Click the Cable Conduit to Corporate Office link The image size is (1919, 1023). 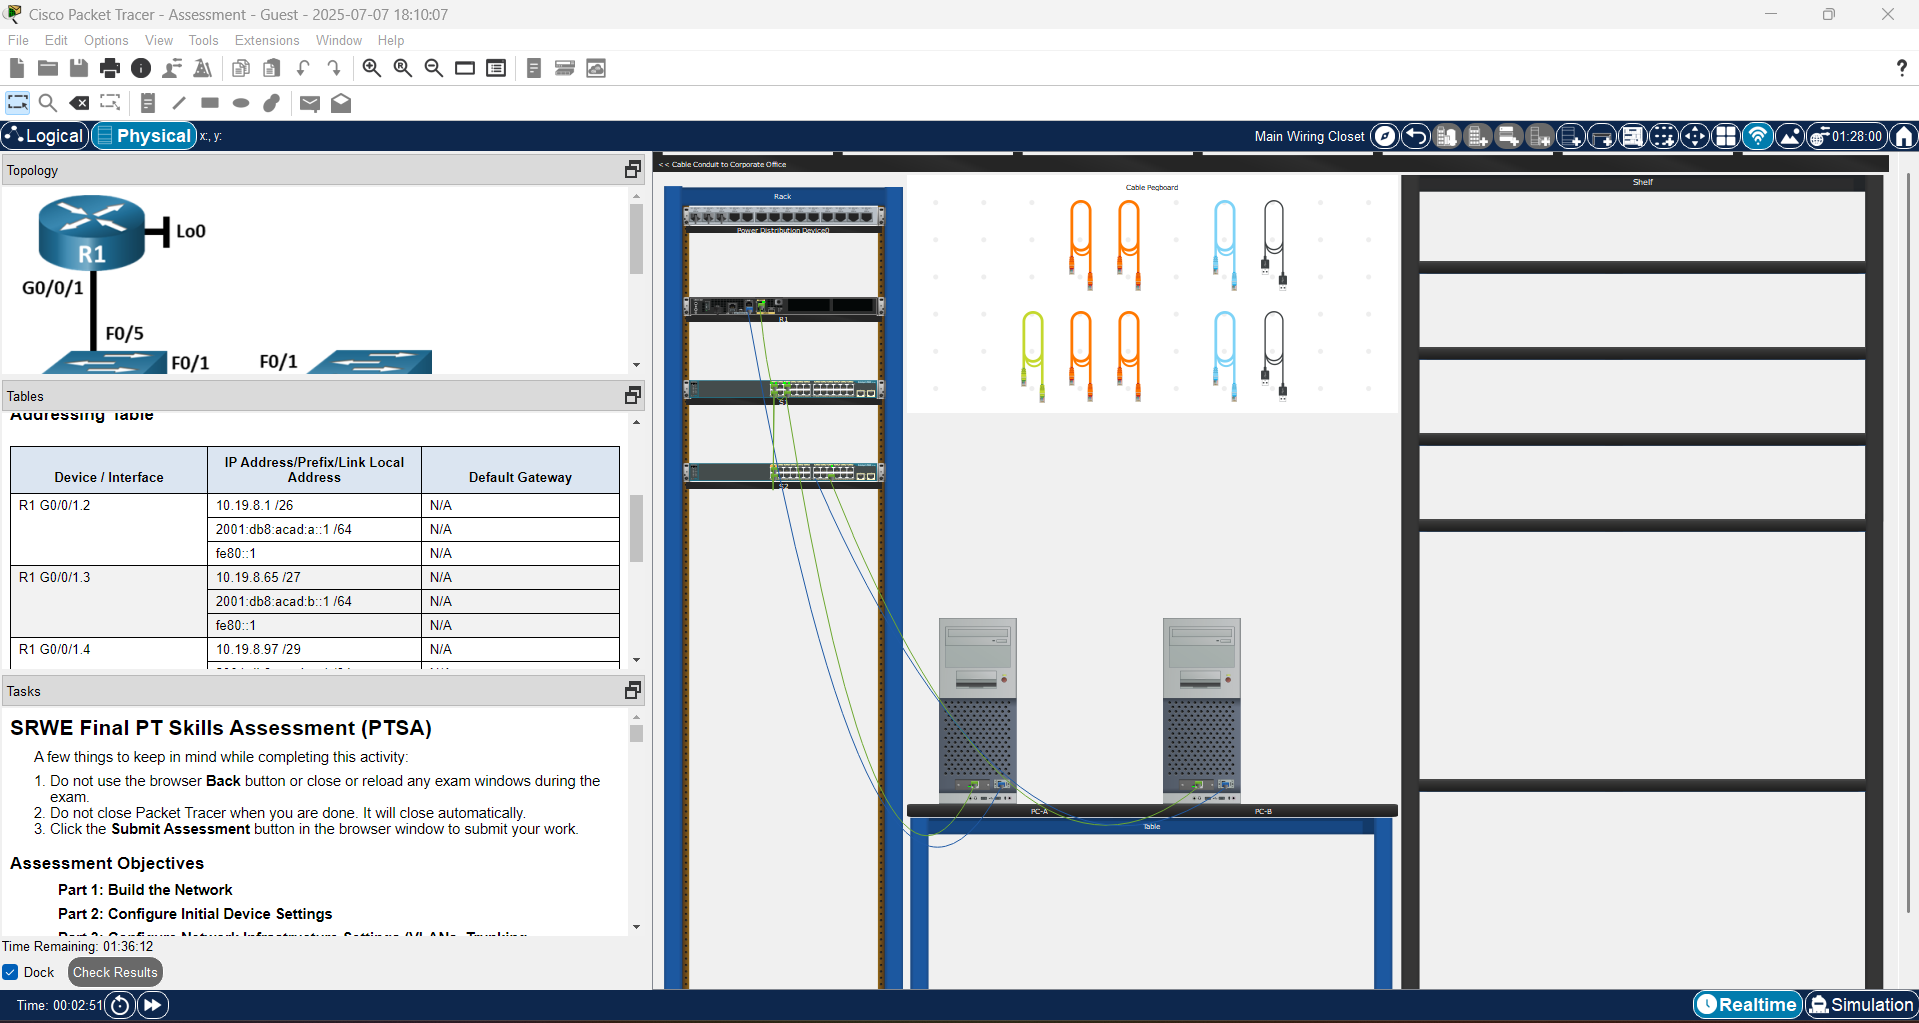pyautogui.click(x=723, y=164)
